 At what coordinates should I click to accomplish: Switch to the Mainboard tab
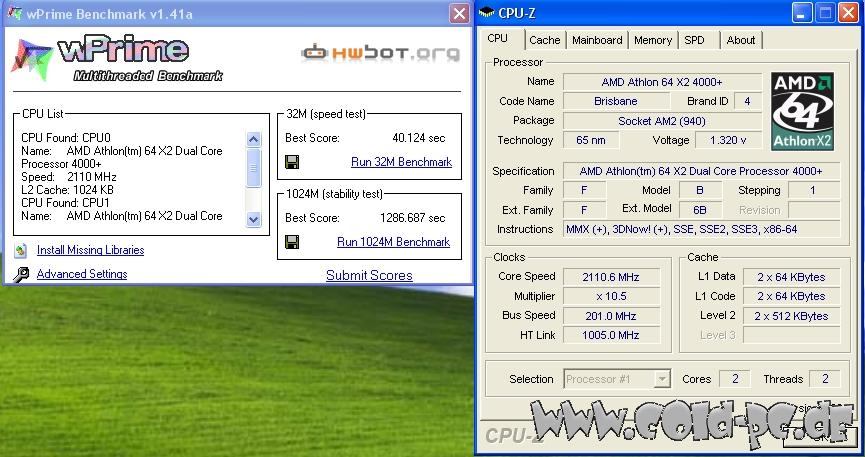click(x=597, y=40)
